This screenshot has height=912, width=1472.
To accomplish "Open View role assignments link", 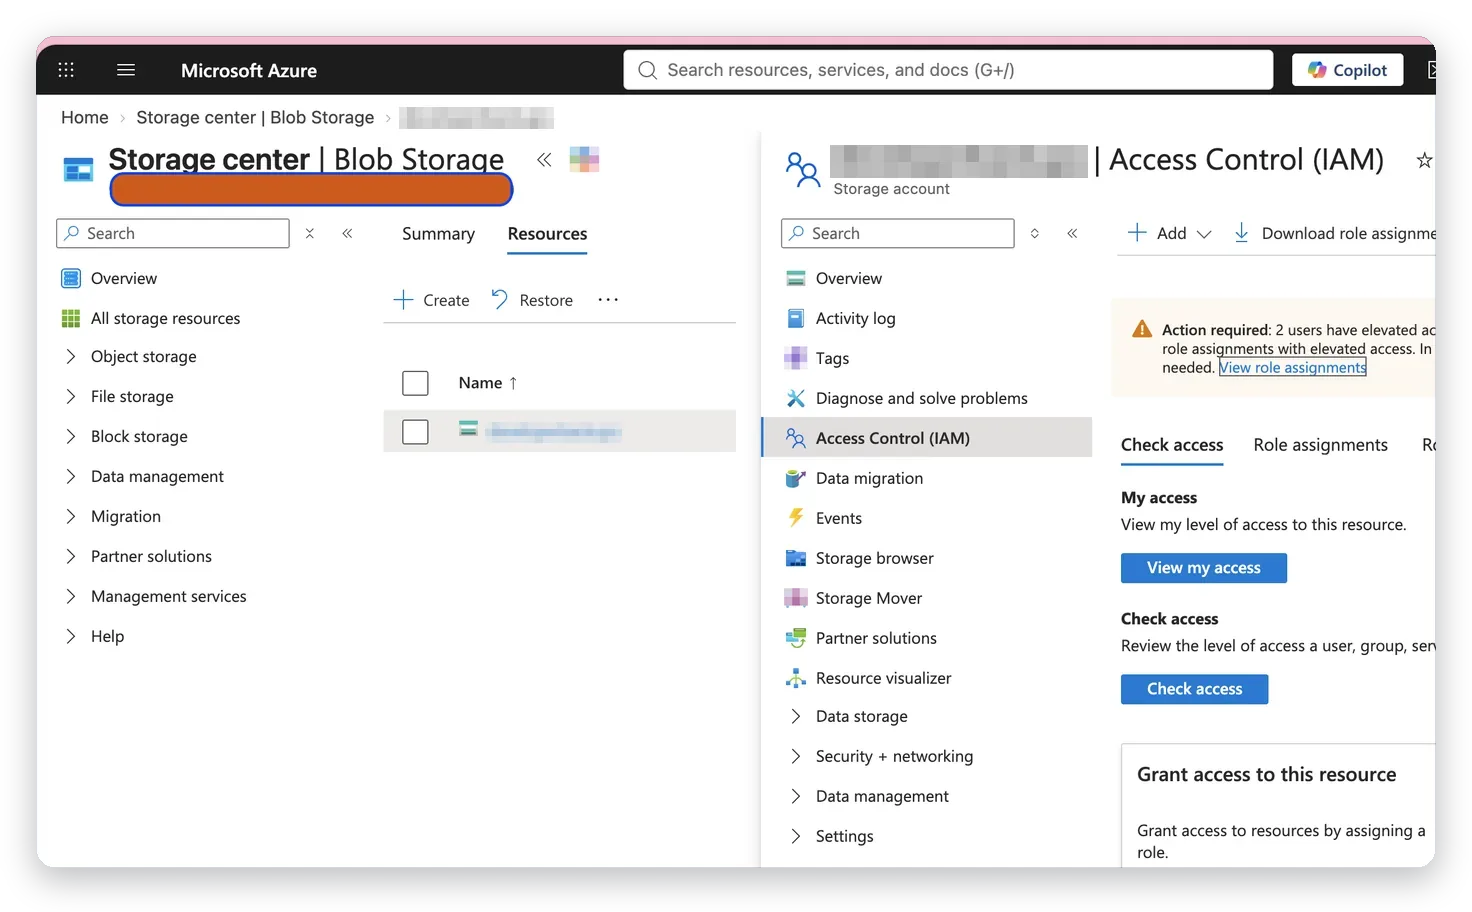I will click(x=1292, y=368).
